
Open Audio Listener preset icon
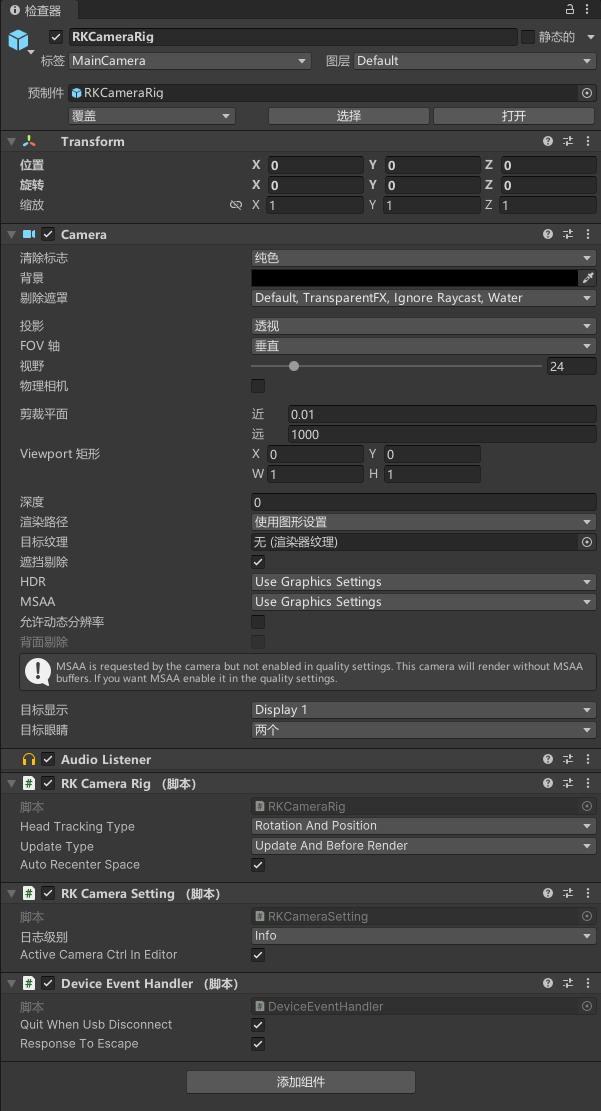click(x=568, y=759)
